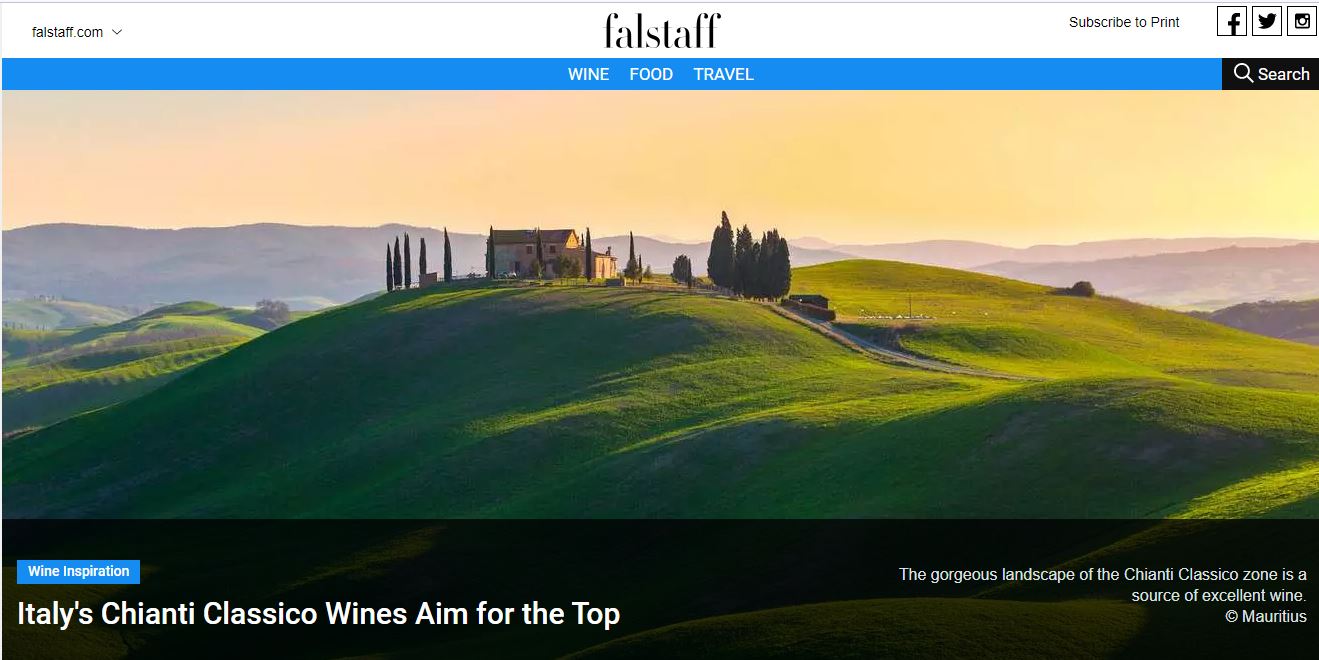
Task: Open the Twitter bird icon
Action: (1267, 21)
